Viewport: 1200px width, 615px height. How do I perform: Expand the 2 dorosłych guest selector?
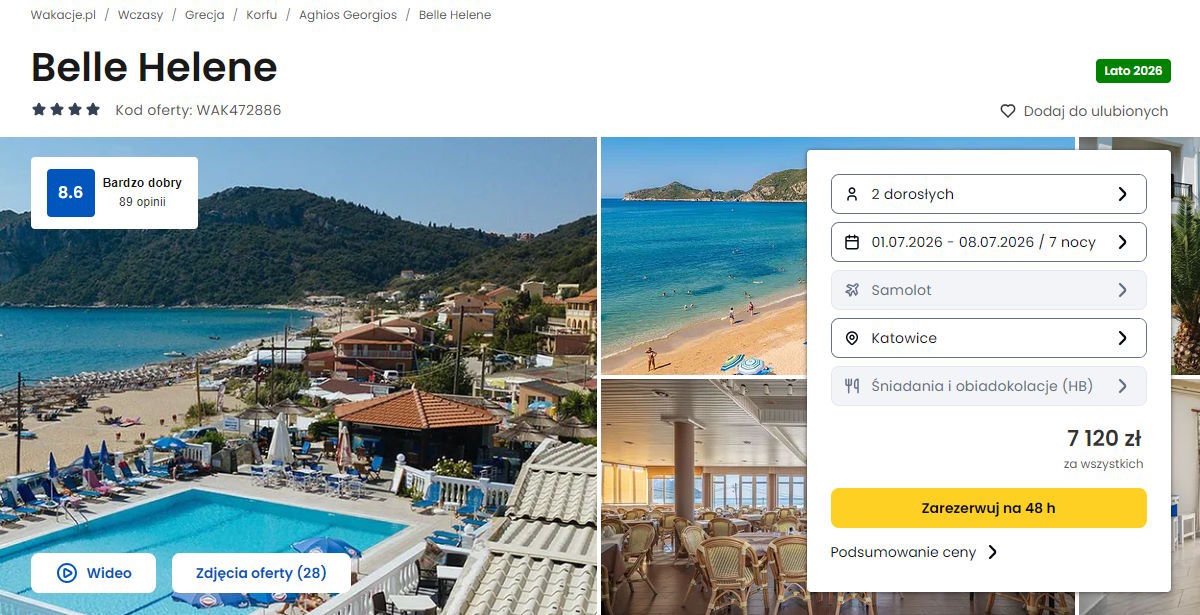[x=988, y=194]
